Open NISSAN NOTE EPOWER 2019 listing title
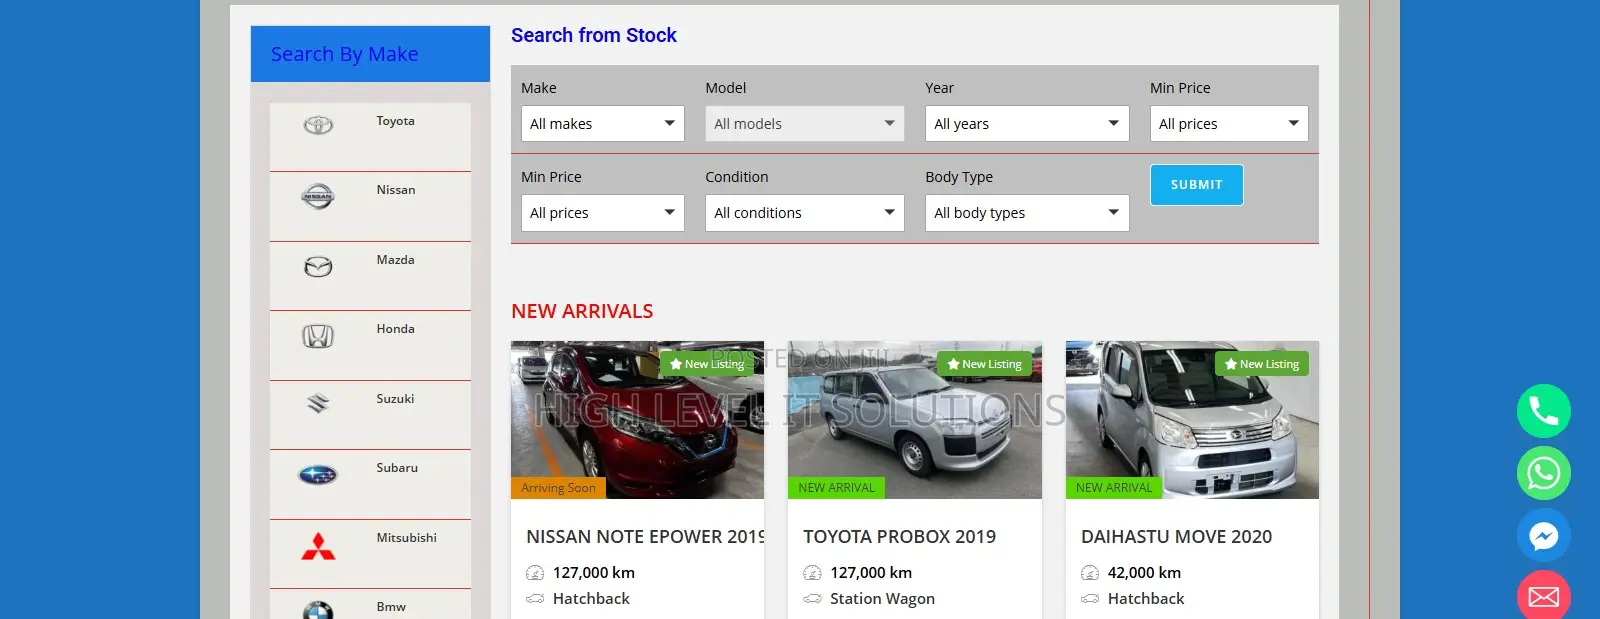Screen dimensions: 1600x619 645,537
